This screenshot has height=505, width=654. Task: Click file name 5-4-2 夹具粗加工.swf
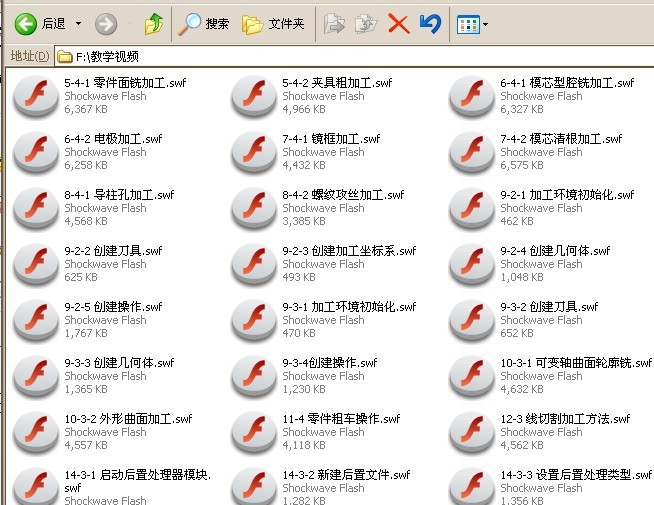pyautogui.click(x=337, y=83)
